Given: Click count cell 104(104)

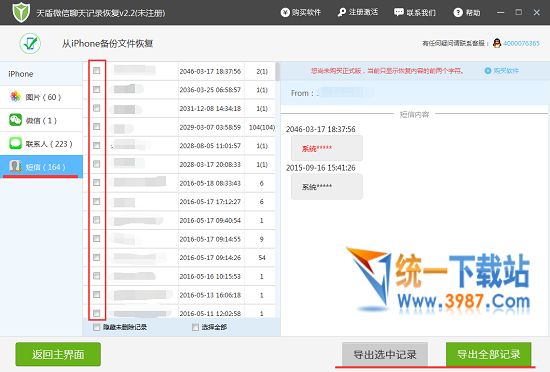Looking at the screenshot, I should 262,127.
